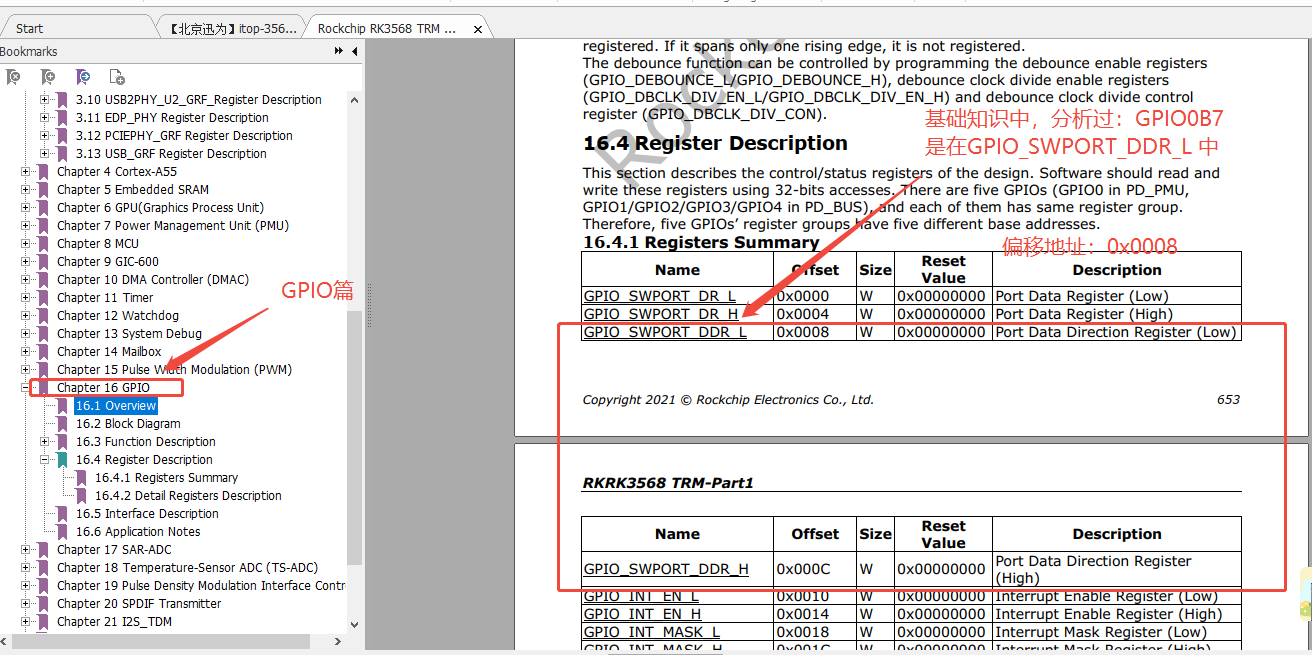Open bookmark 3.12 PCIEPHY_GRF Register Description
1312x655 pixels.
pyautogui.click(x=184, y=136)
